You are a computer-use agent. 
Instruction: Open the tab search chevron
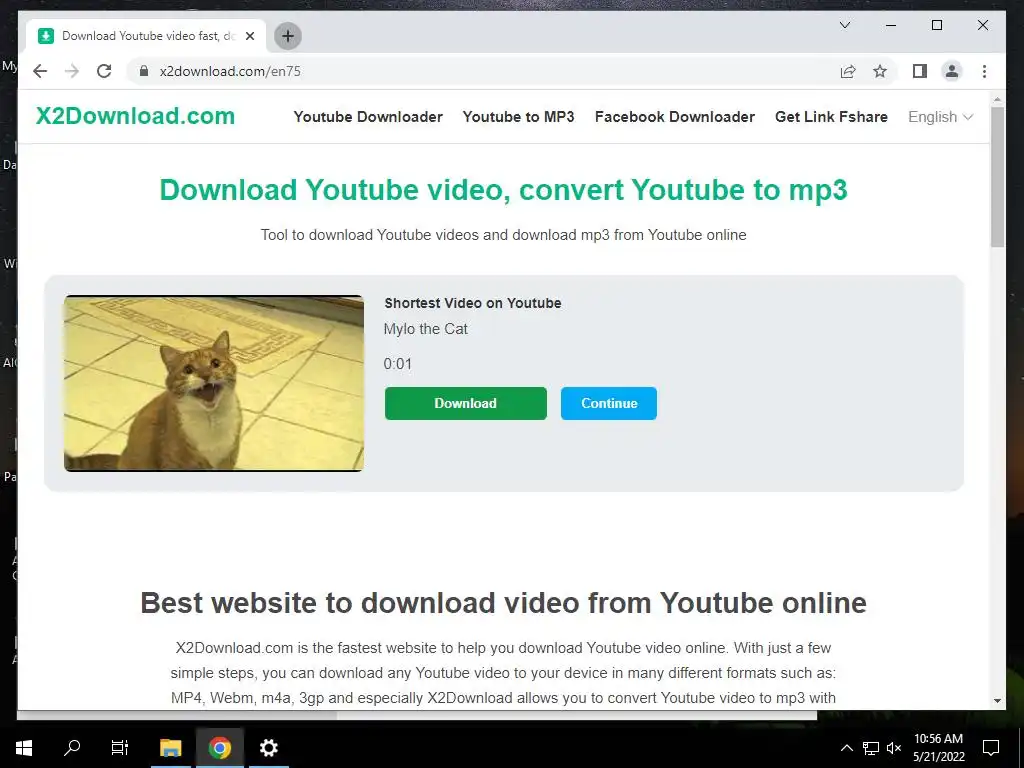[844, 25]
